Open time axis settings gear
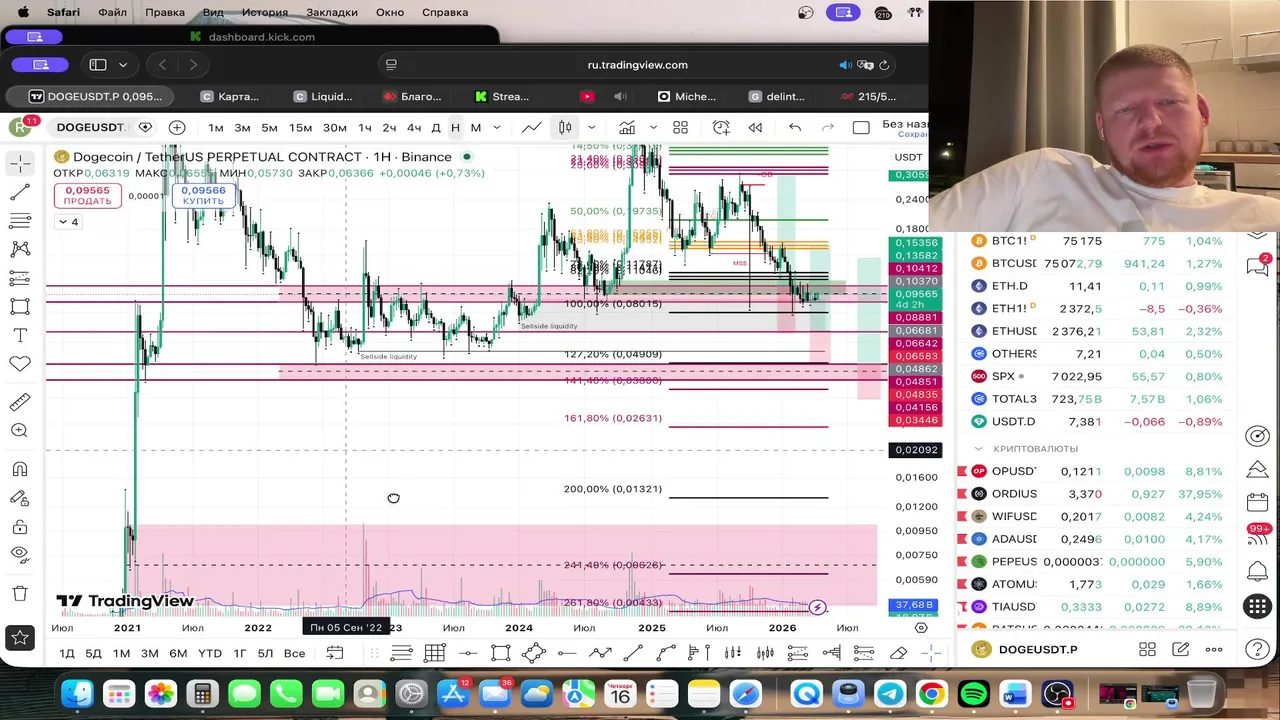Screen dimensions: 1280x720 [x=921, y=628]
